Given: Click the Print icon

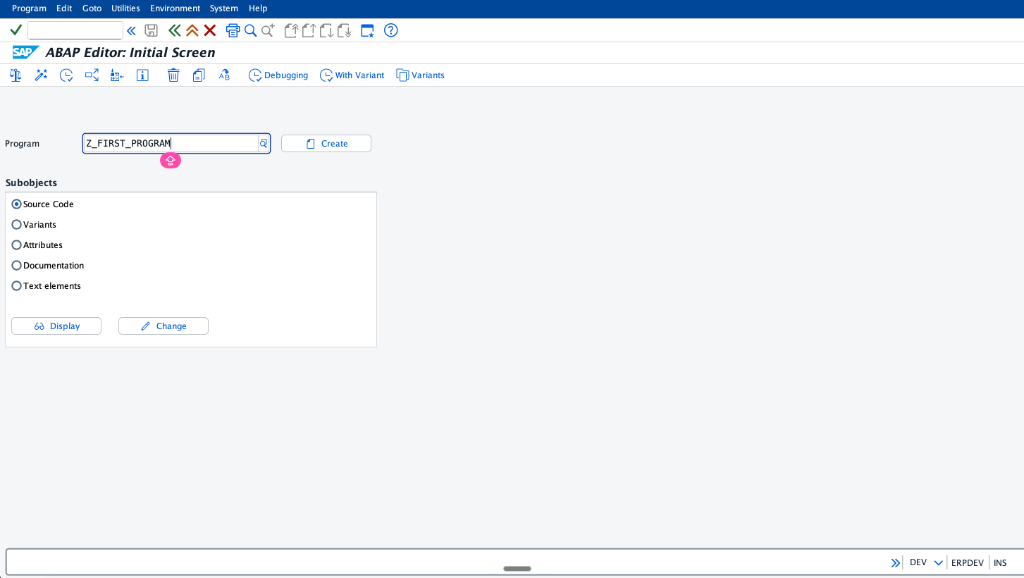Looking at the screenshot, I should 232,31.
